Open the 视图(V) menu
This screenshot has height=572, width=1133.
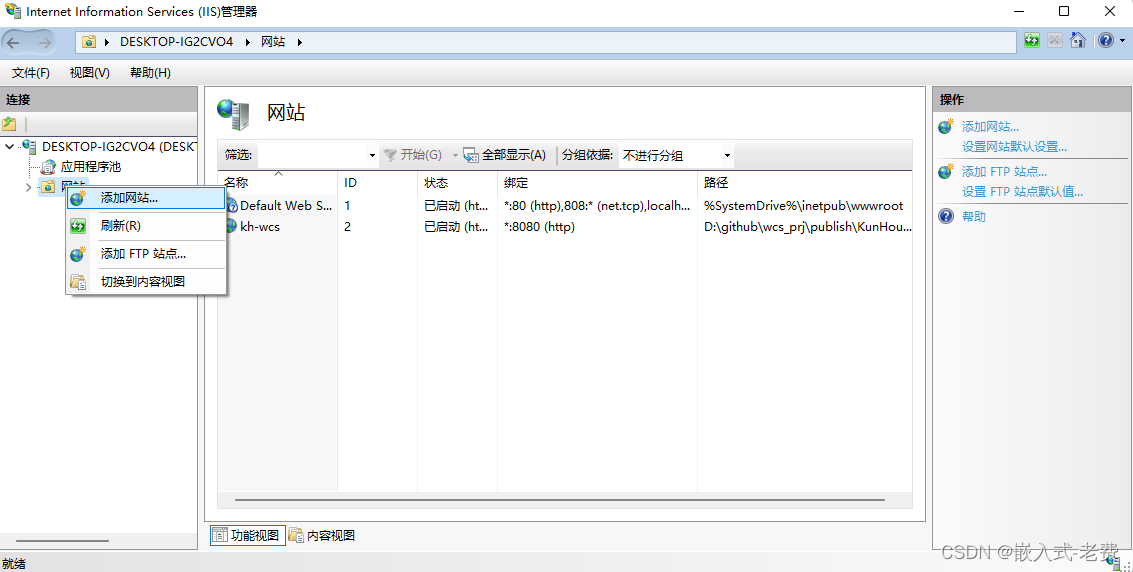[90, 73]
